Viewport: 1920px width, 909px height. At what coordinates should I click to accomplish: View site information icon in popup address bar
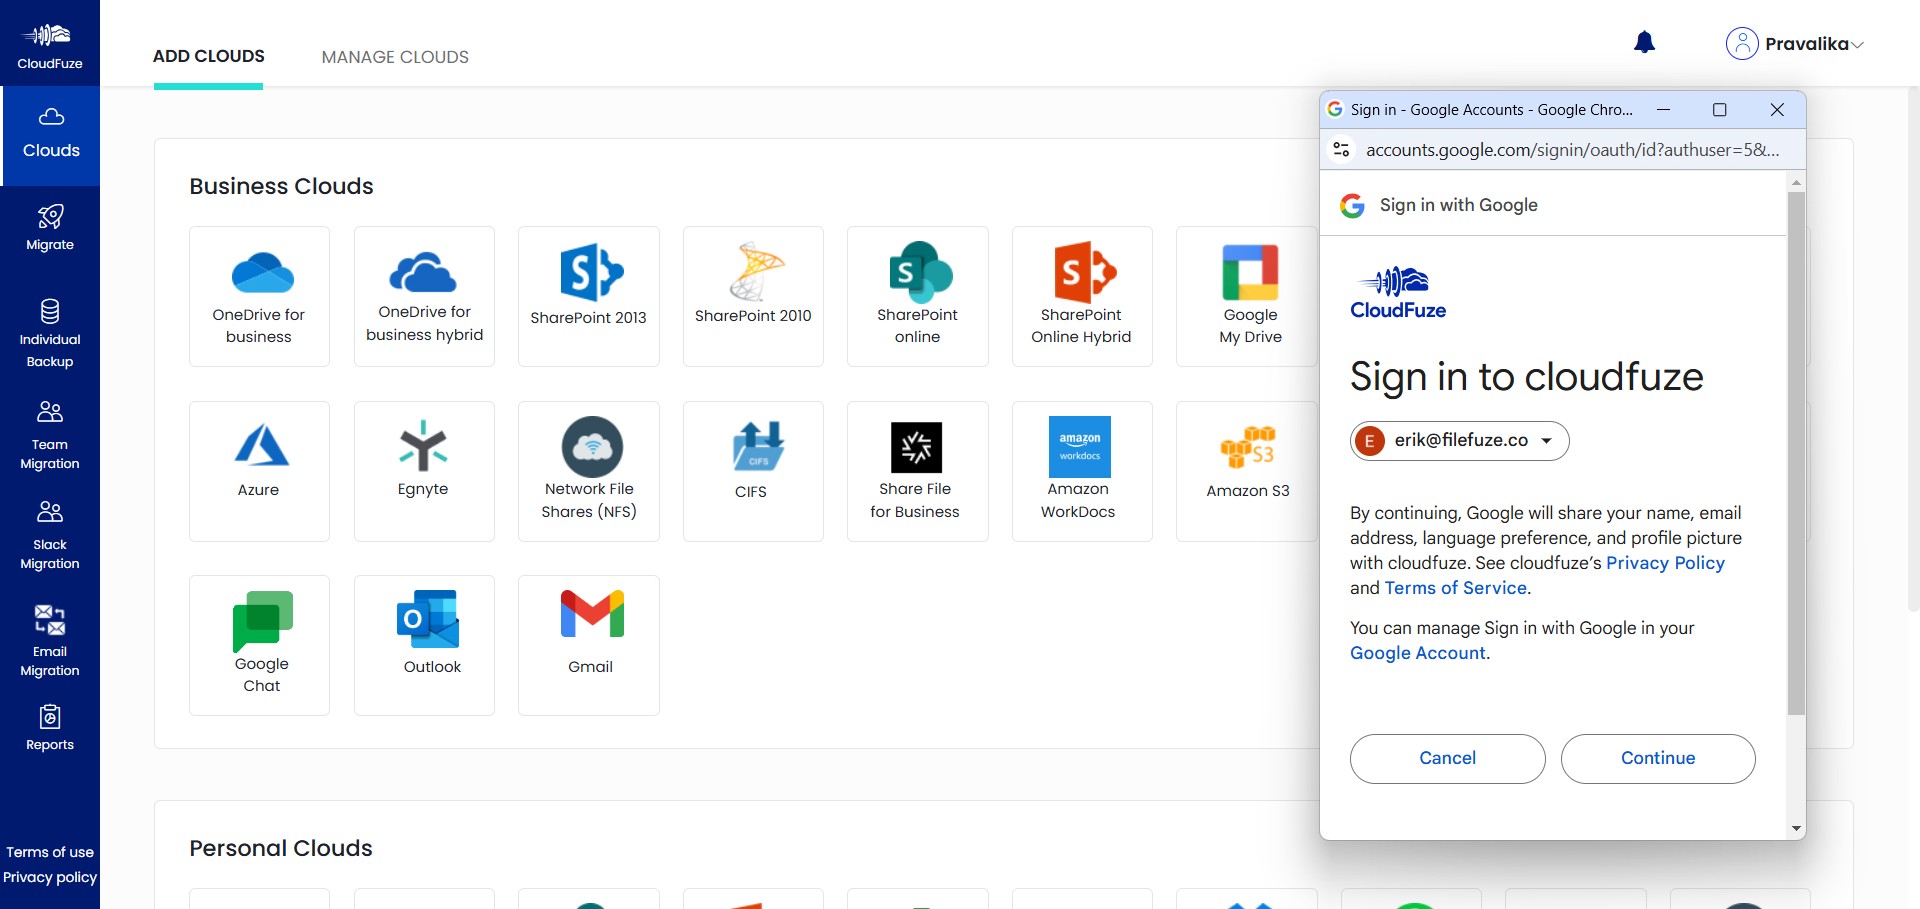pyautogui.click(x=1342, y=150)
